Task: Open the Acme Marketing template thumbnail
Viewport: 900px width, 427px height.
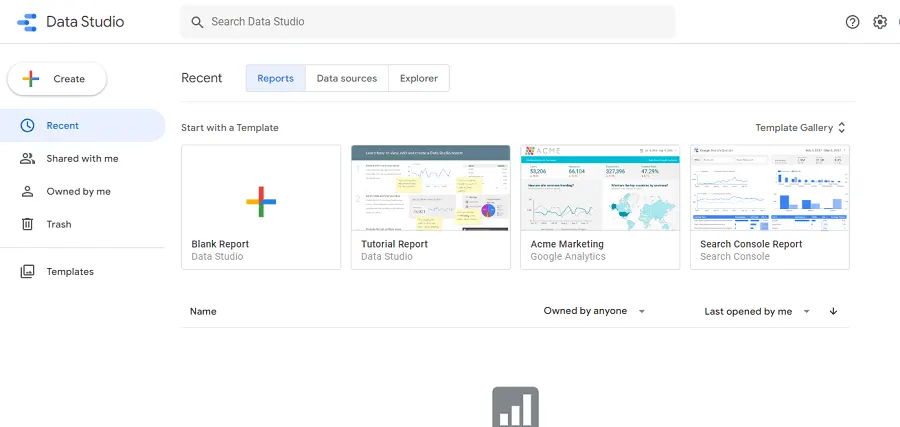Action: click(600, 188)
